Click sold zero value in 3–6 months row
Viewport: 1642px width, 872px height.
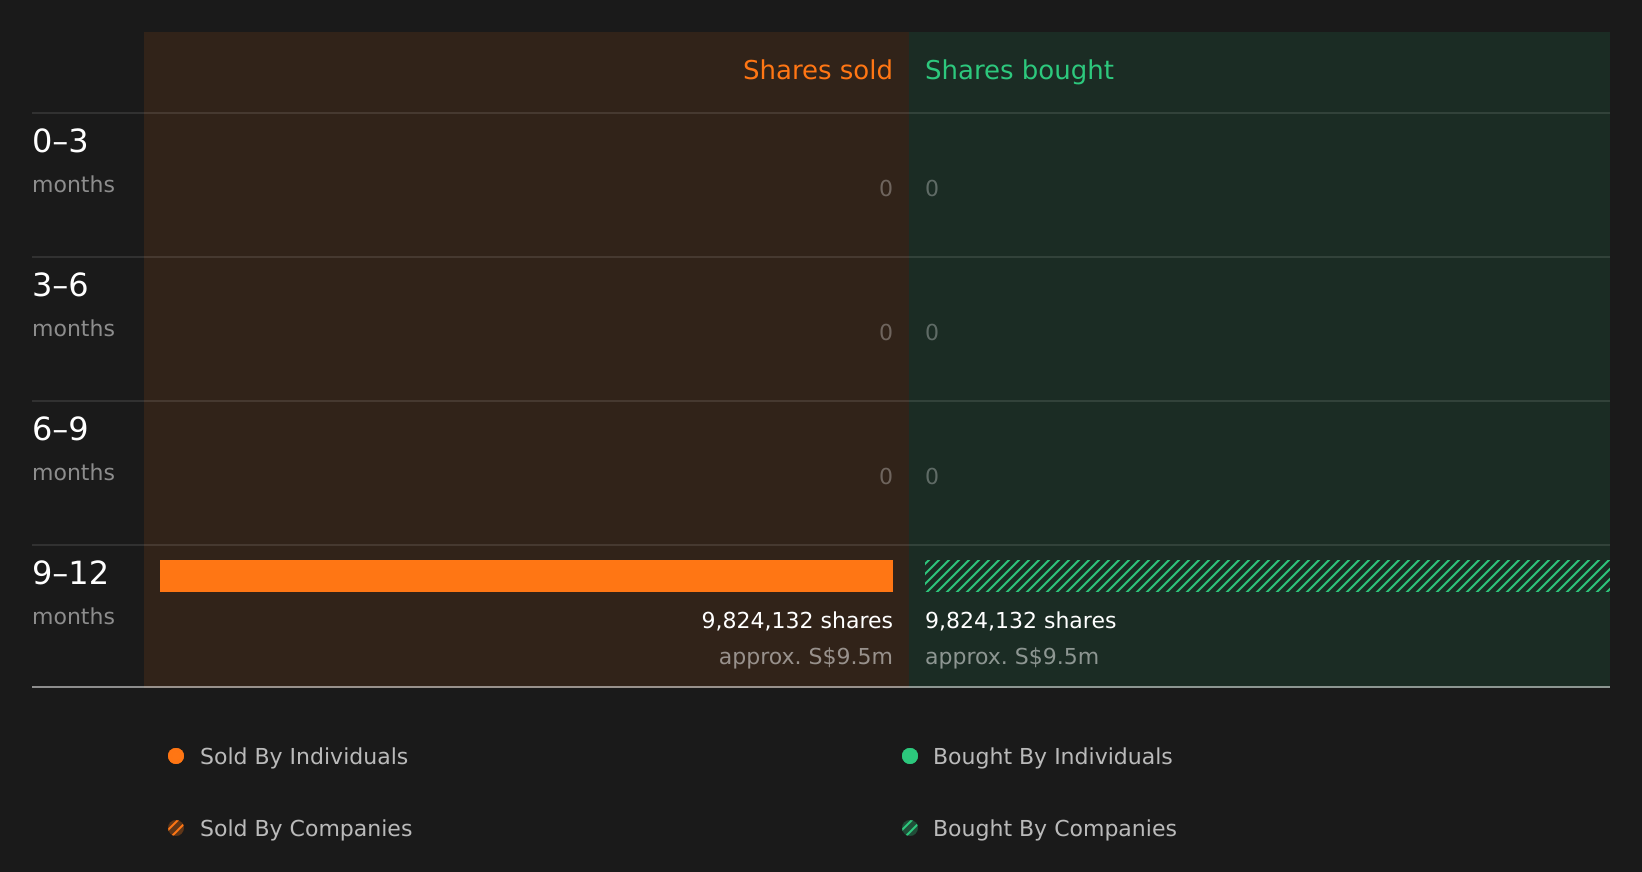(x=886, y=332)
